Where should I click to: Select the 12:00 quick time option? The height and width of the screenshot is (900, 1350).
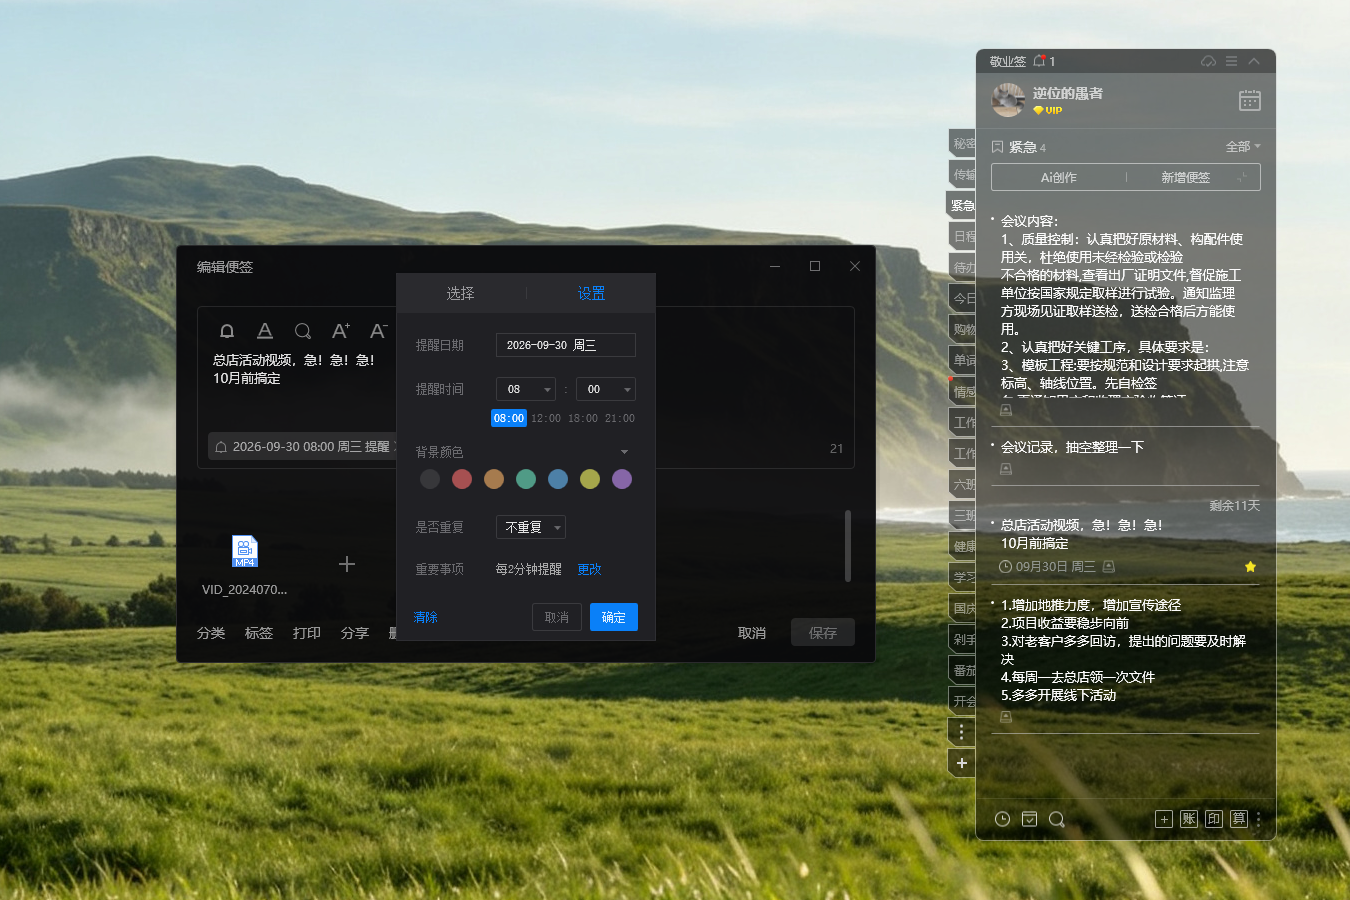pos(546,418)
